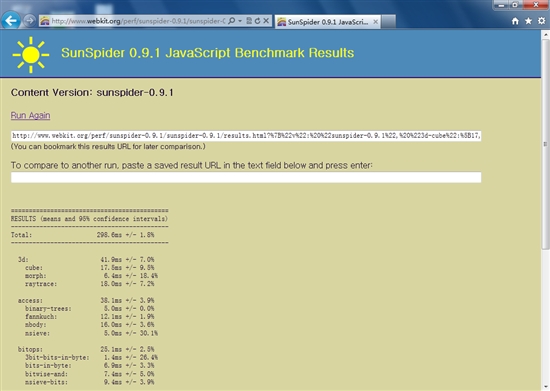Click the address bar URL text
550x391 pixels.
[x=139, y=21]
